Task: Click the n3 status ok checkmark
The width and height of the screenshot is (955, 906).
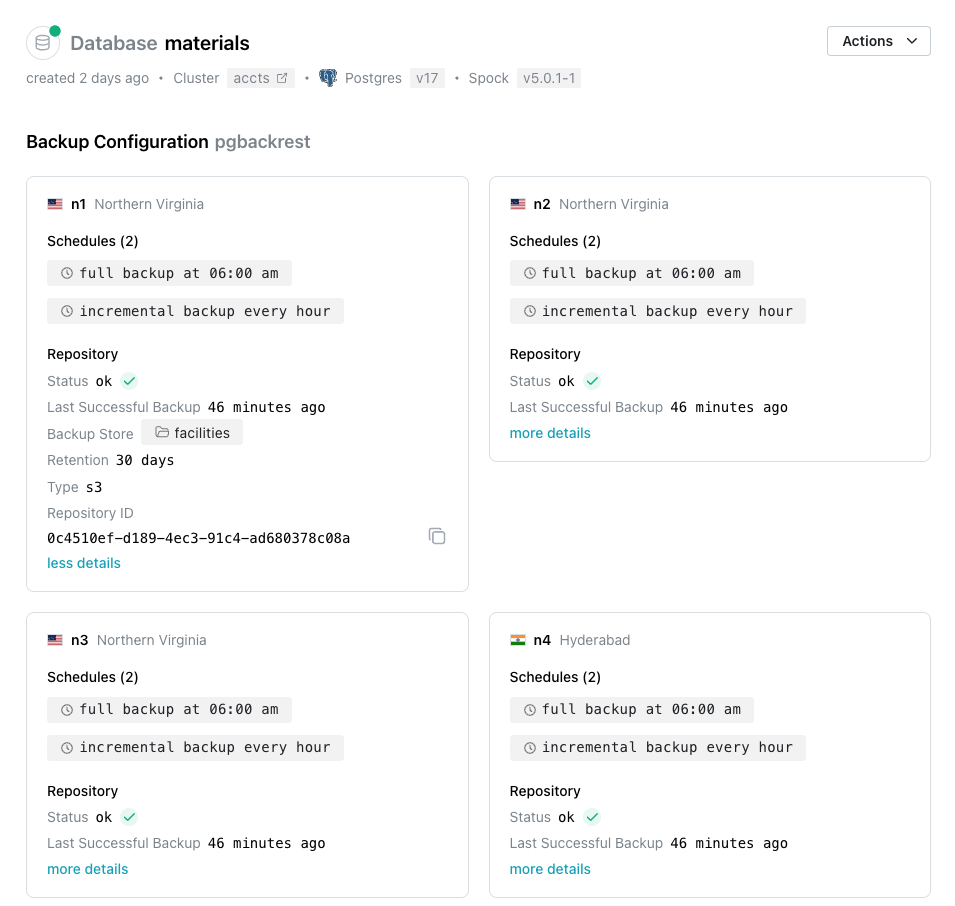Action: click(x=129, y=817)
